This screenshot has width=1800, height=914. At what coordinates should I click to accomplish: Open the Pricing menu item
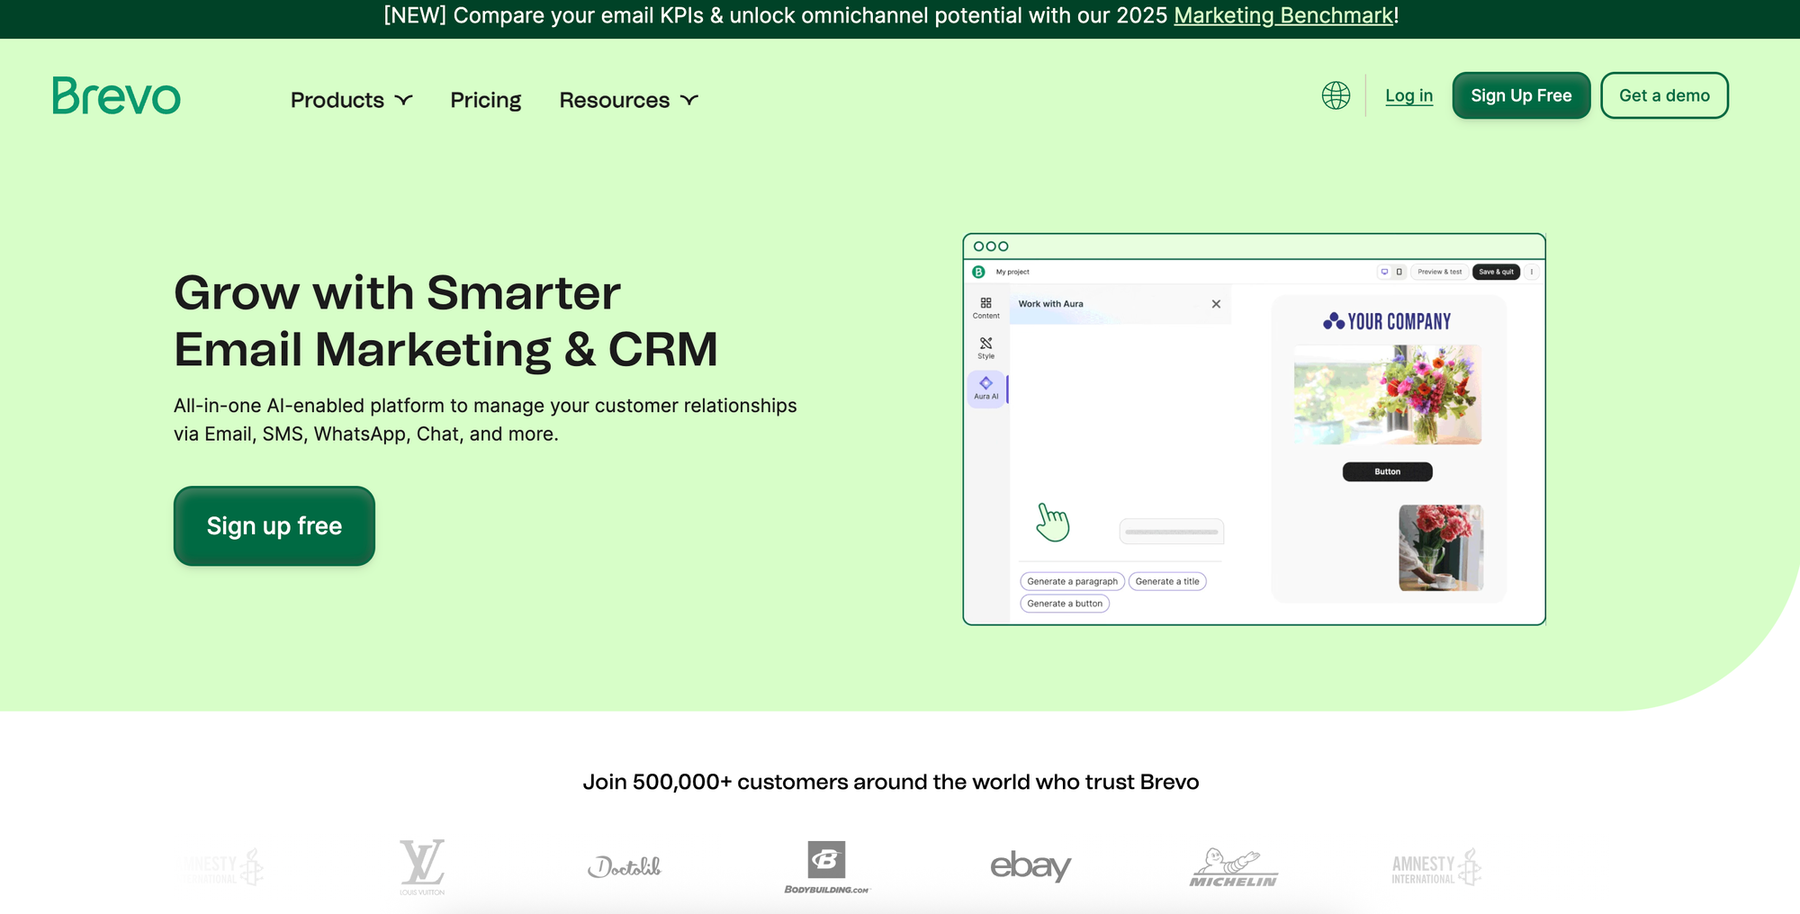(x=486, y=100)
